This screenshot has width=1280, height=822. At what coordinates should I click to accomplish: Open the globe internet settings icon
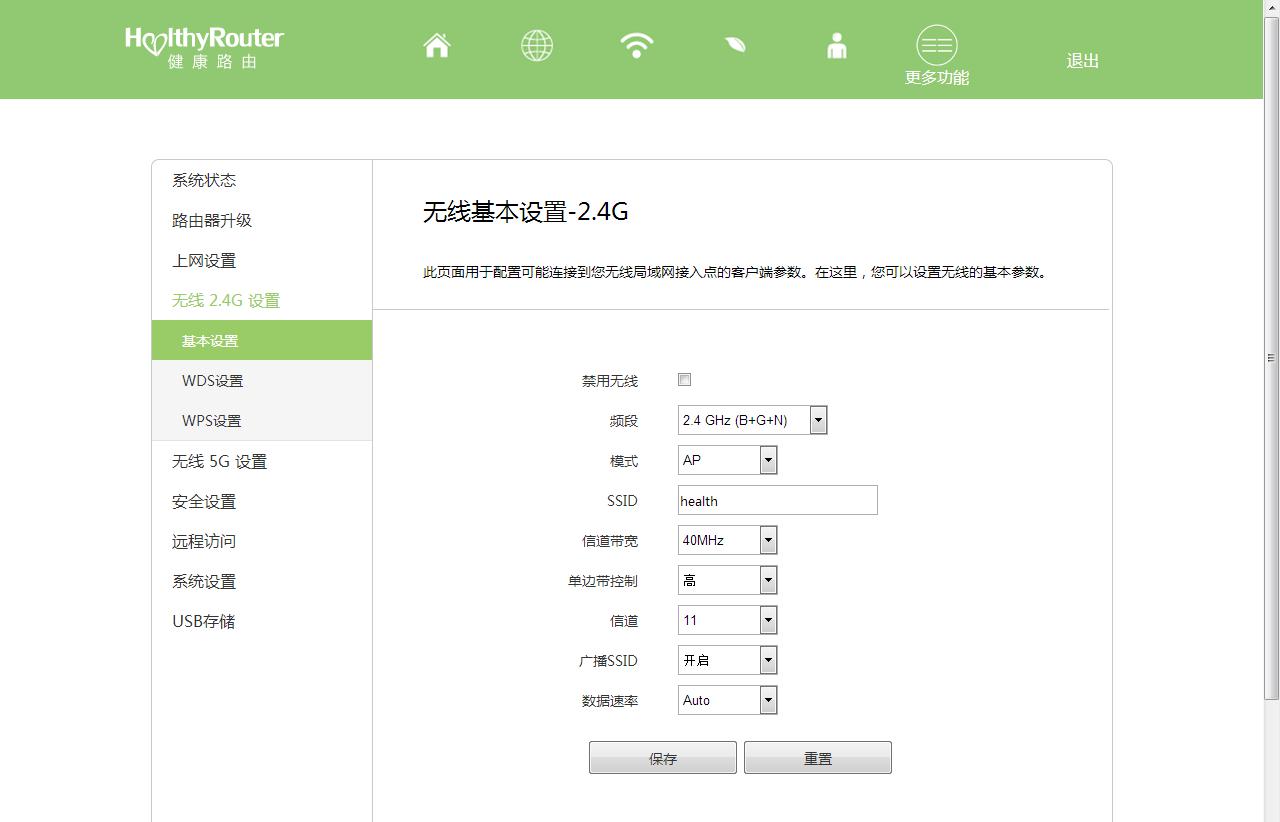(537, 46)
